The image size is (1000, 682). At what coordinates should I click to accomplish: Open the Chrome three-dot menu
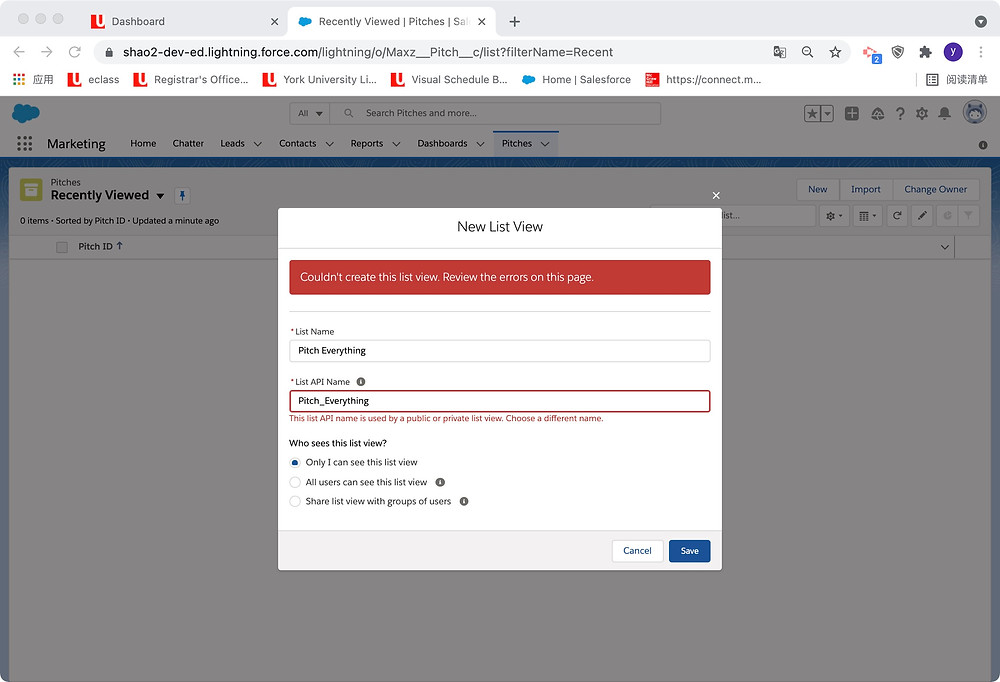[x=981, y=52]
